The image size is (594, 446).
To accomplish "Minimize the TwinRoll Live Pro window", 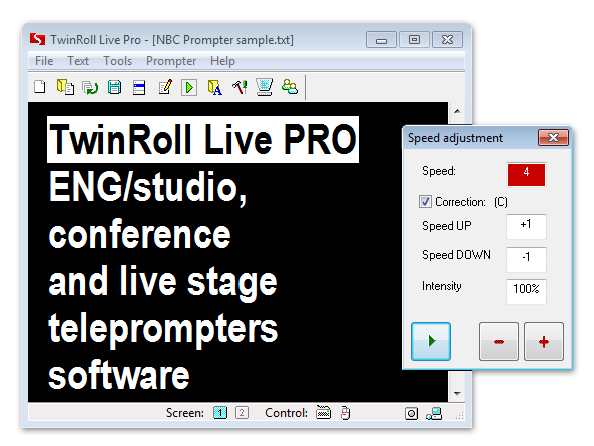I will [381, 40].
